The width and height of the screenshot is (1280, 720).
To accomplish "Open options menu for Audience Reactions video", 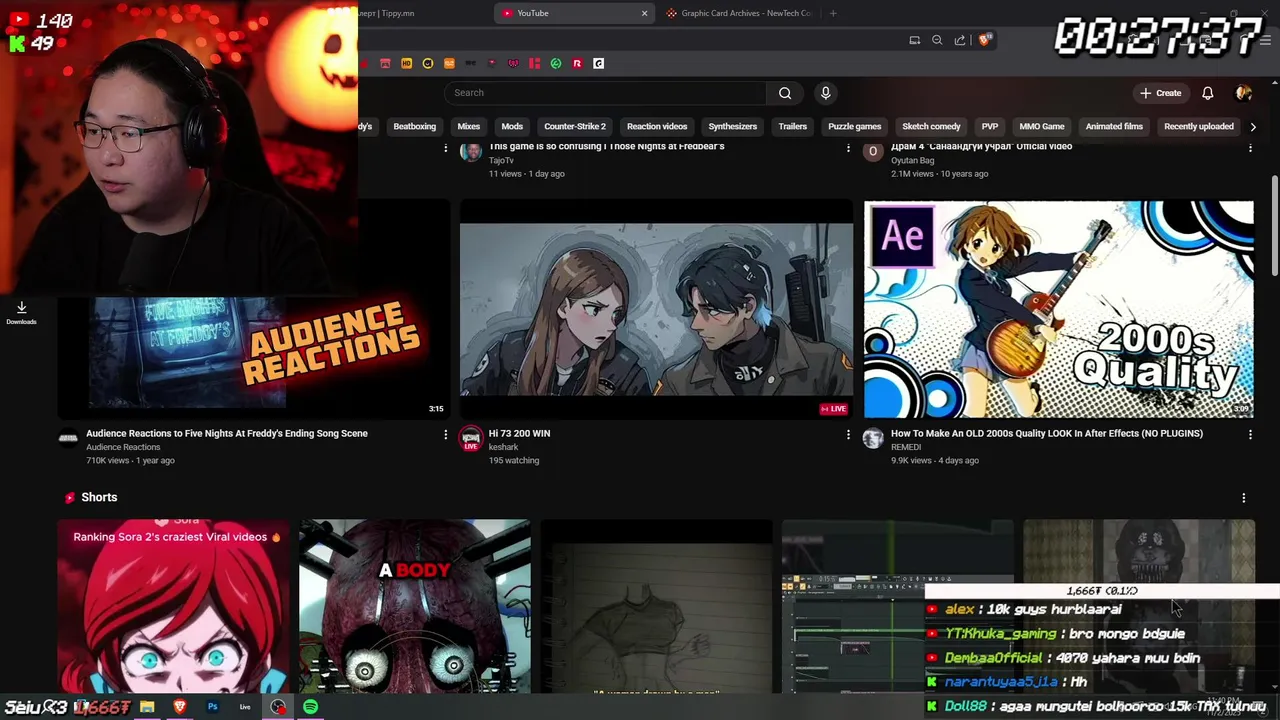I will 445,434.
